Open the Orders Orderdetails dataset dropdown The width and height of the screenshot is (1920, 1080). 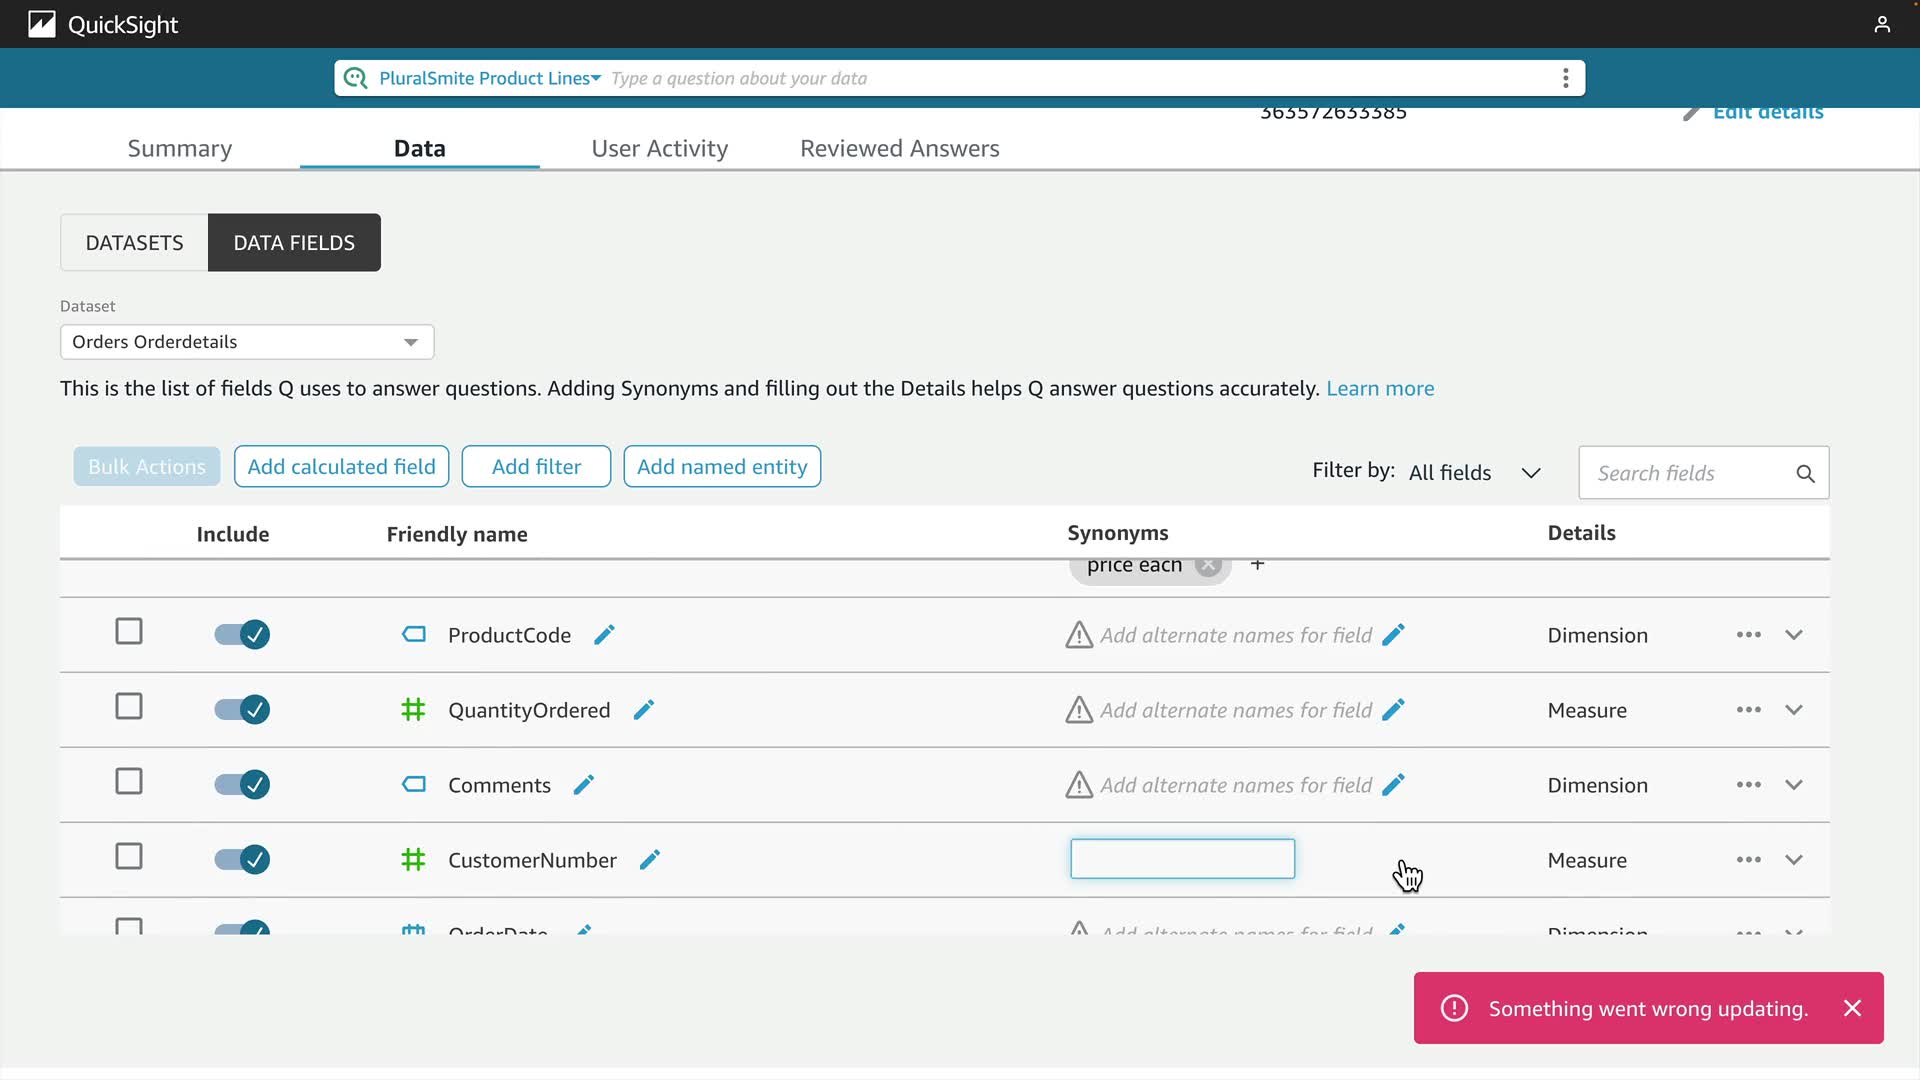tap(246, 342)
